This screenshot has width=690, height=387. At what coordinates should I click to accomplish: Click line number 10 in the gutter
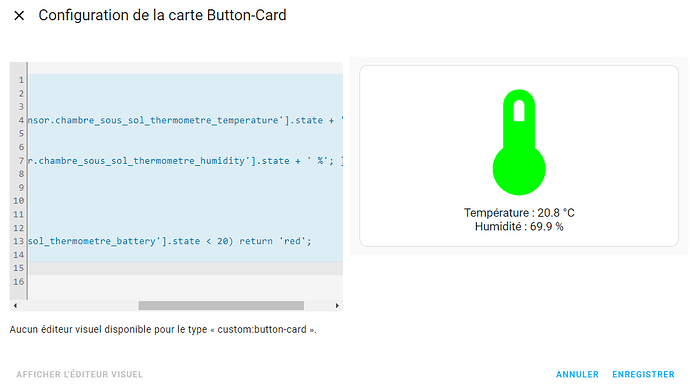18,201
